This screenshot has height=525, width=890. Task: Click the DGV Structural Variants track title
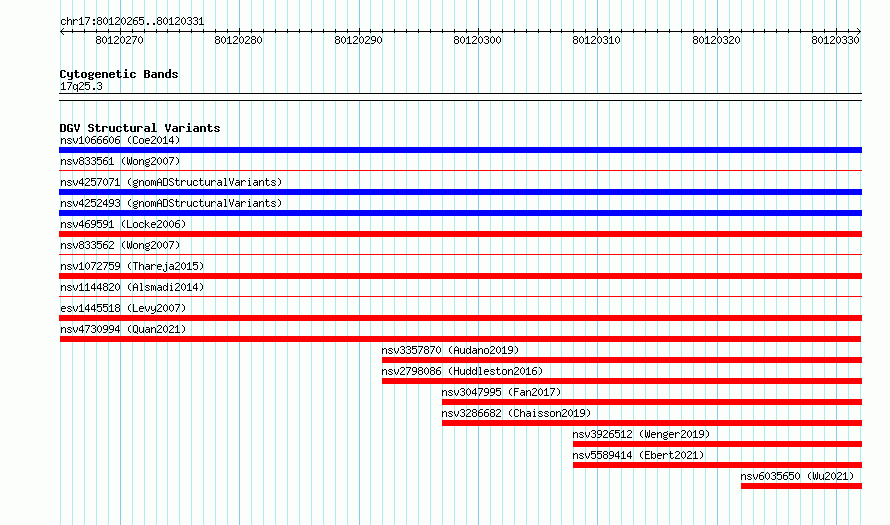click(140, 128)
